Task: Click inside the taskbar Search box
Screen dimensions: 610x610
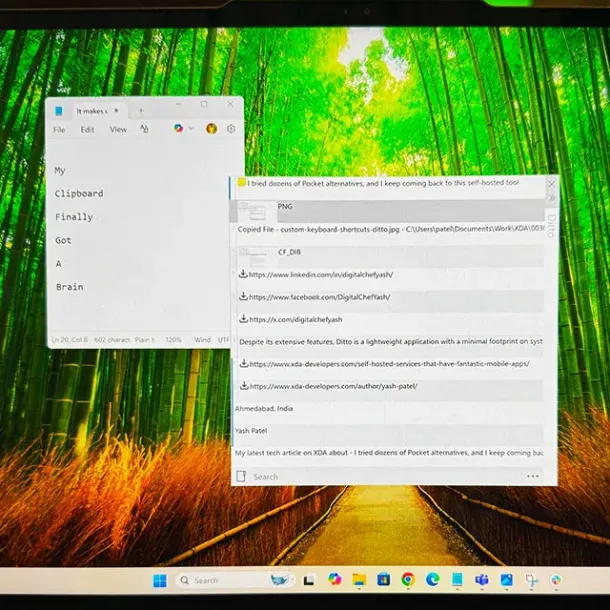Action: click(x=235, y=580)
